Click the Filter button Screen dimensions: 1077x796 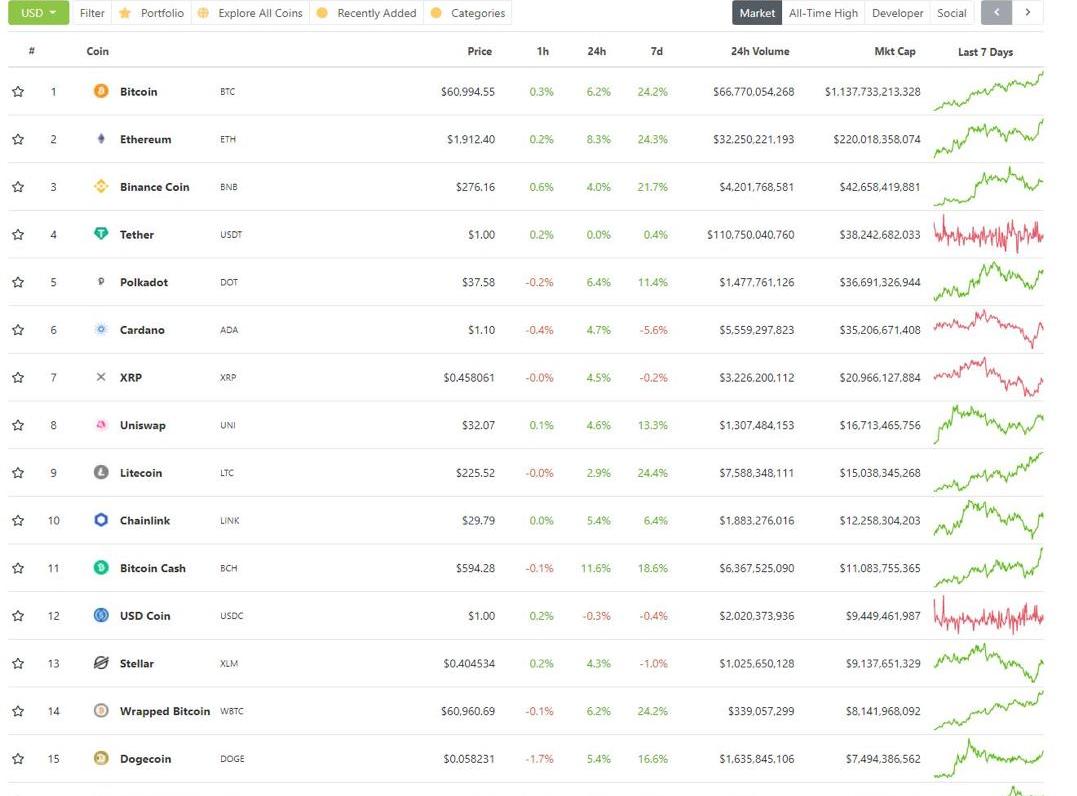[92, 12]
